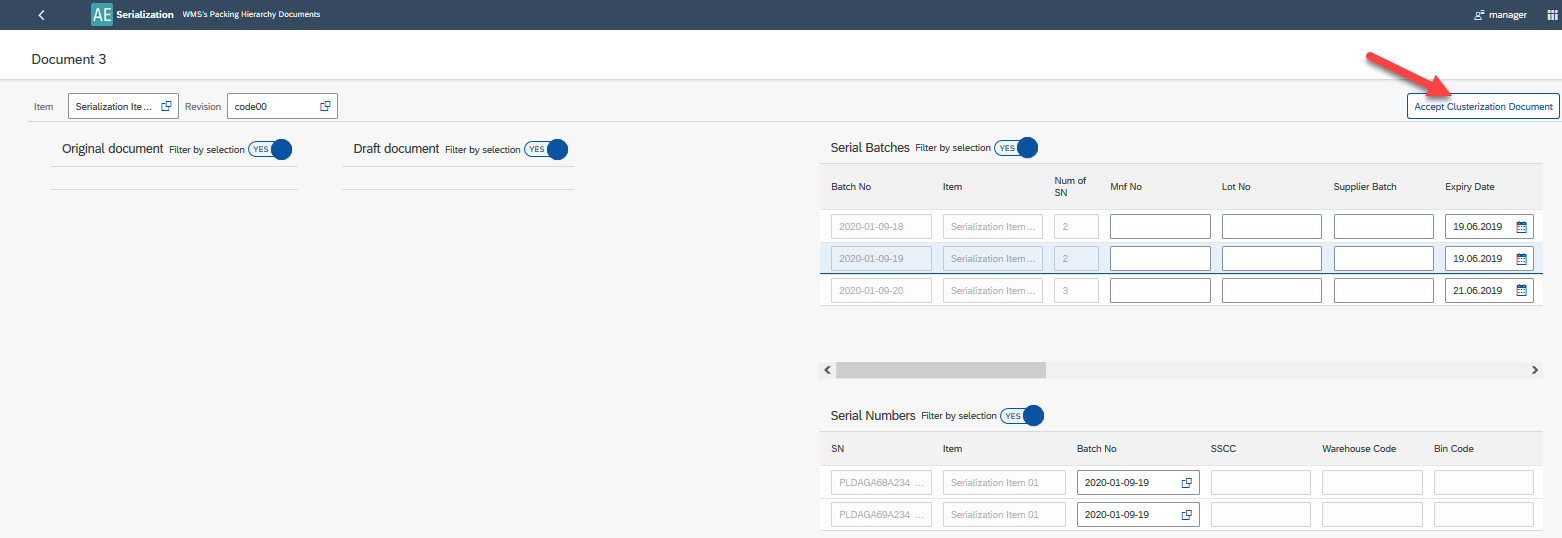Switch off Serial Numbers filter by selection
The width and height of the screenshot is (1562, 538).
pos(1022,415)
